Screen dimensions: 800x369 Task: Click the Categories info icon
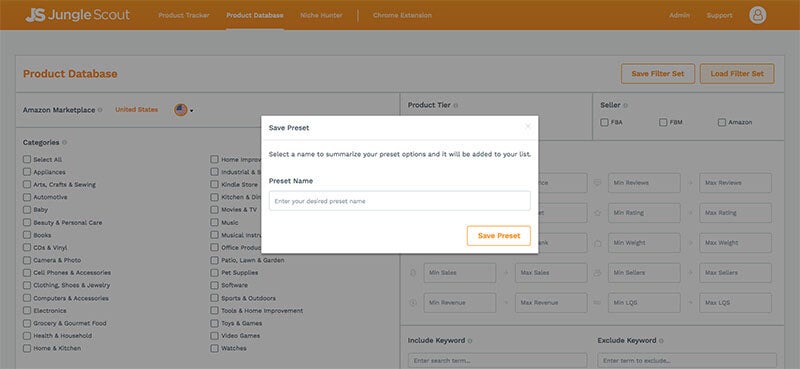pos(64,143)
